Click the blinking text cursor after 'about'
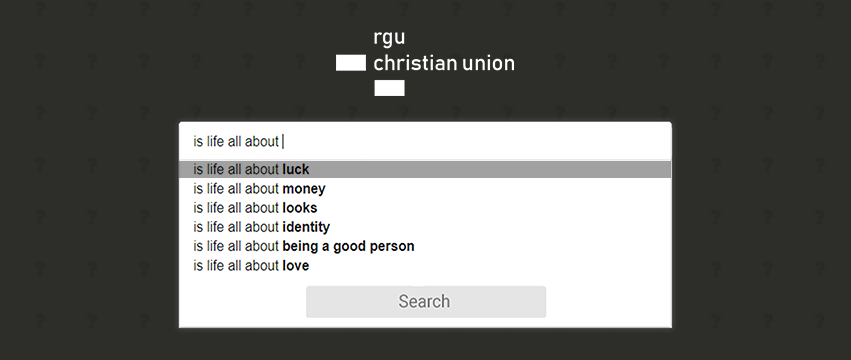 tap(283, 142)
